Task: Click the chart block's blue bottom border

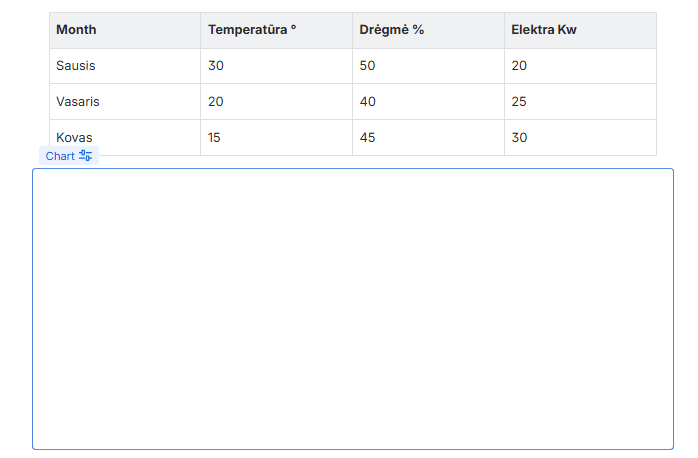Action: [352, 449]
